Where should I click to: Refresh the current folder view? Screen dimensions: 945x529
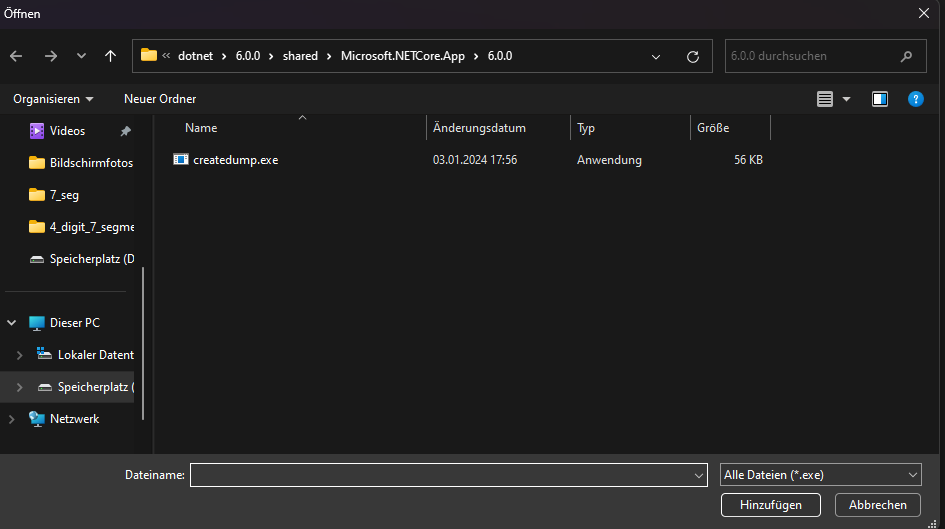click(693, 57)
